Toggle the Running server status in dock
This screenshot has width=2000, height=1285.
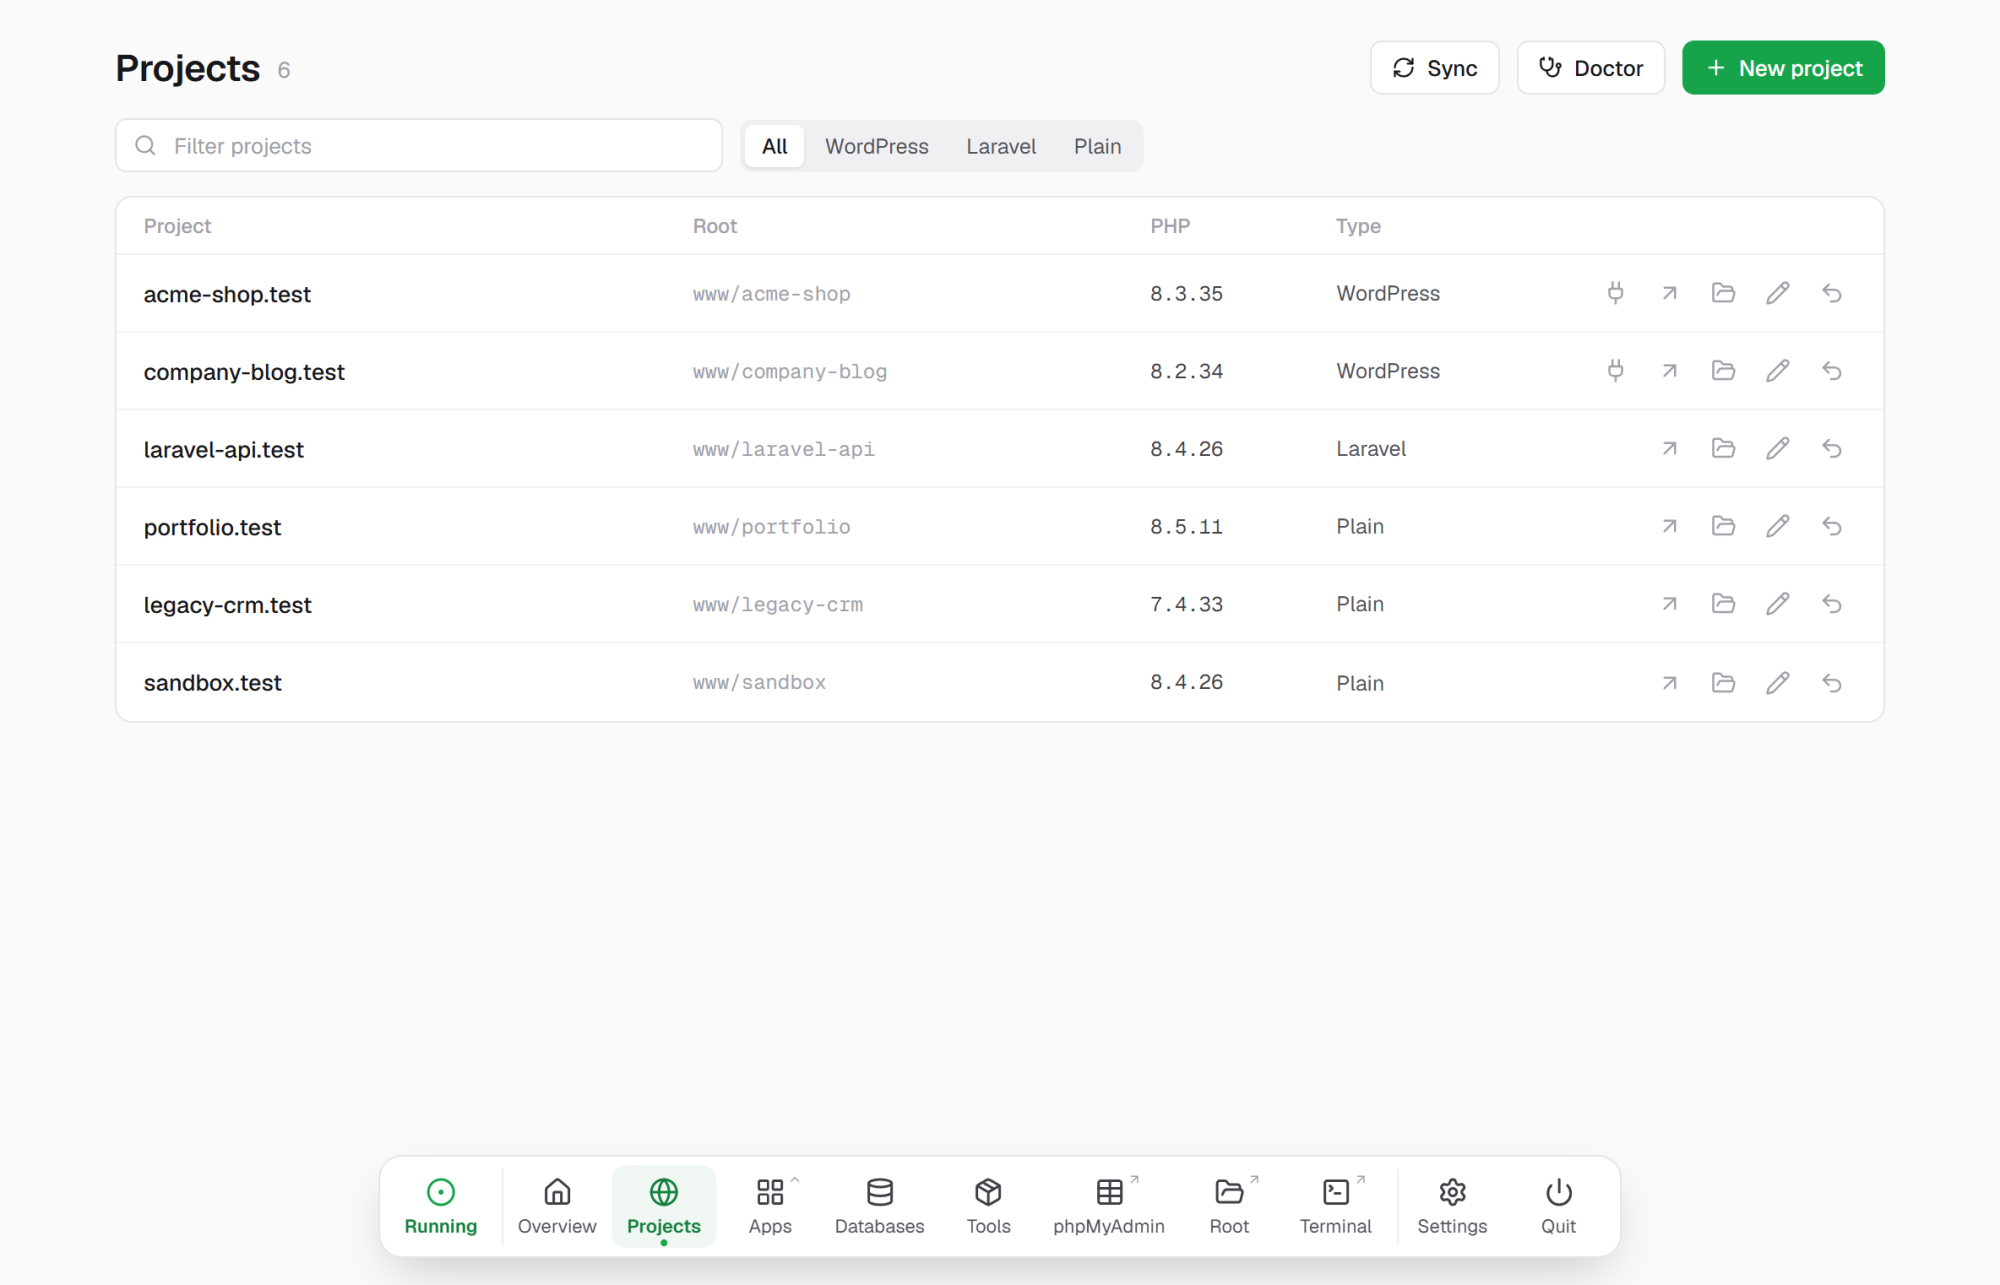[440, 1206]
